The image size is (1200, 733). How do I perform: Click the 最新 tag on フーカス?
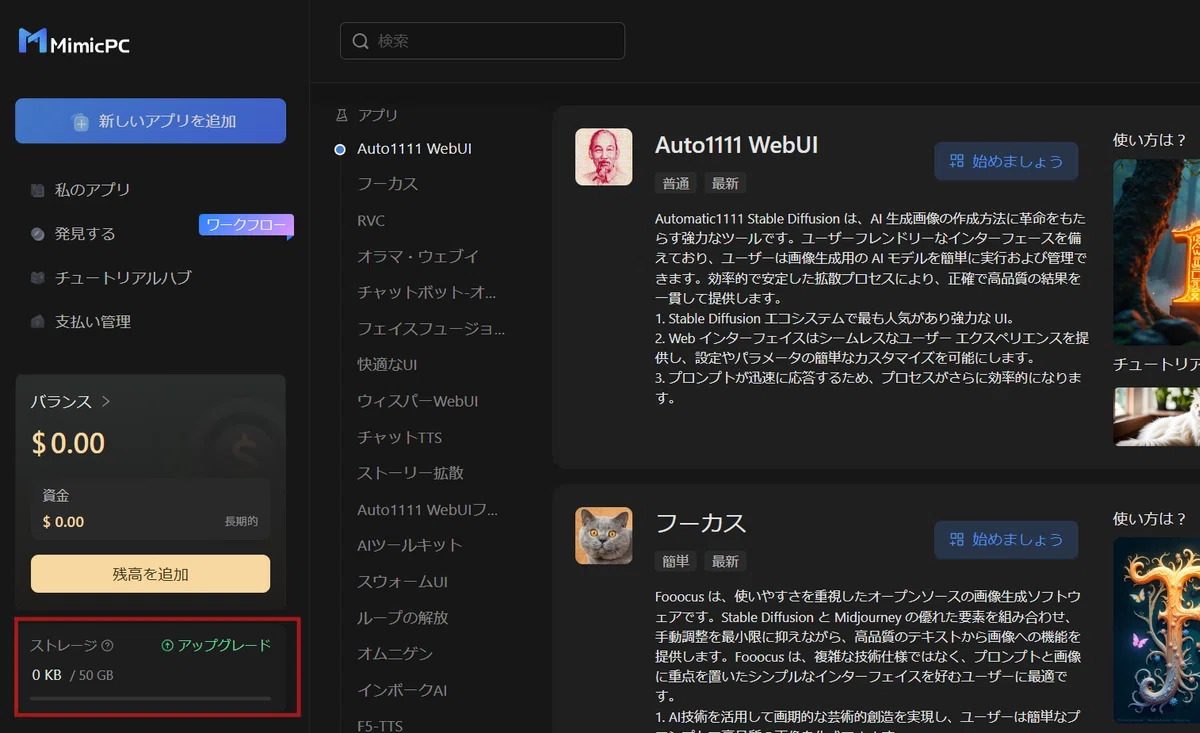(x=725, y=561)
